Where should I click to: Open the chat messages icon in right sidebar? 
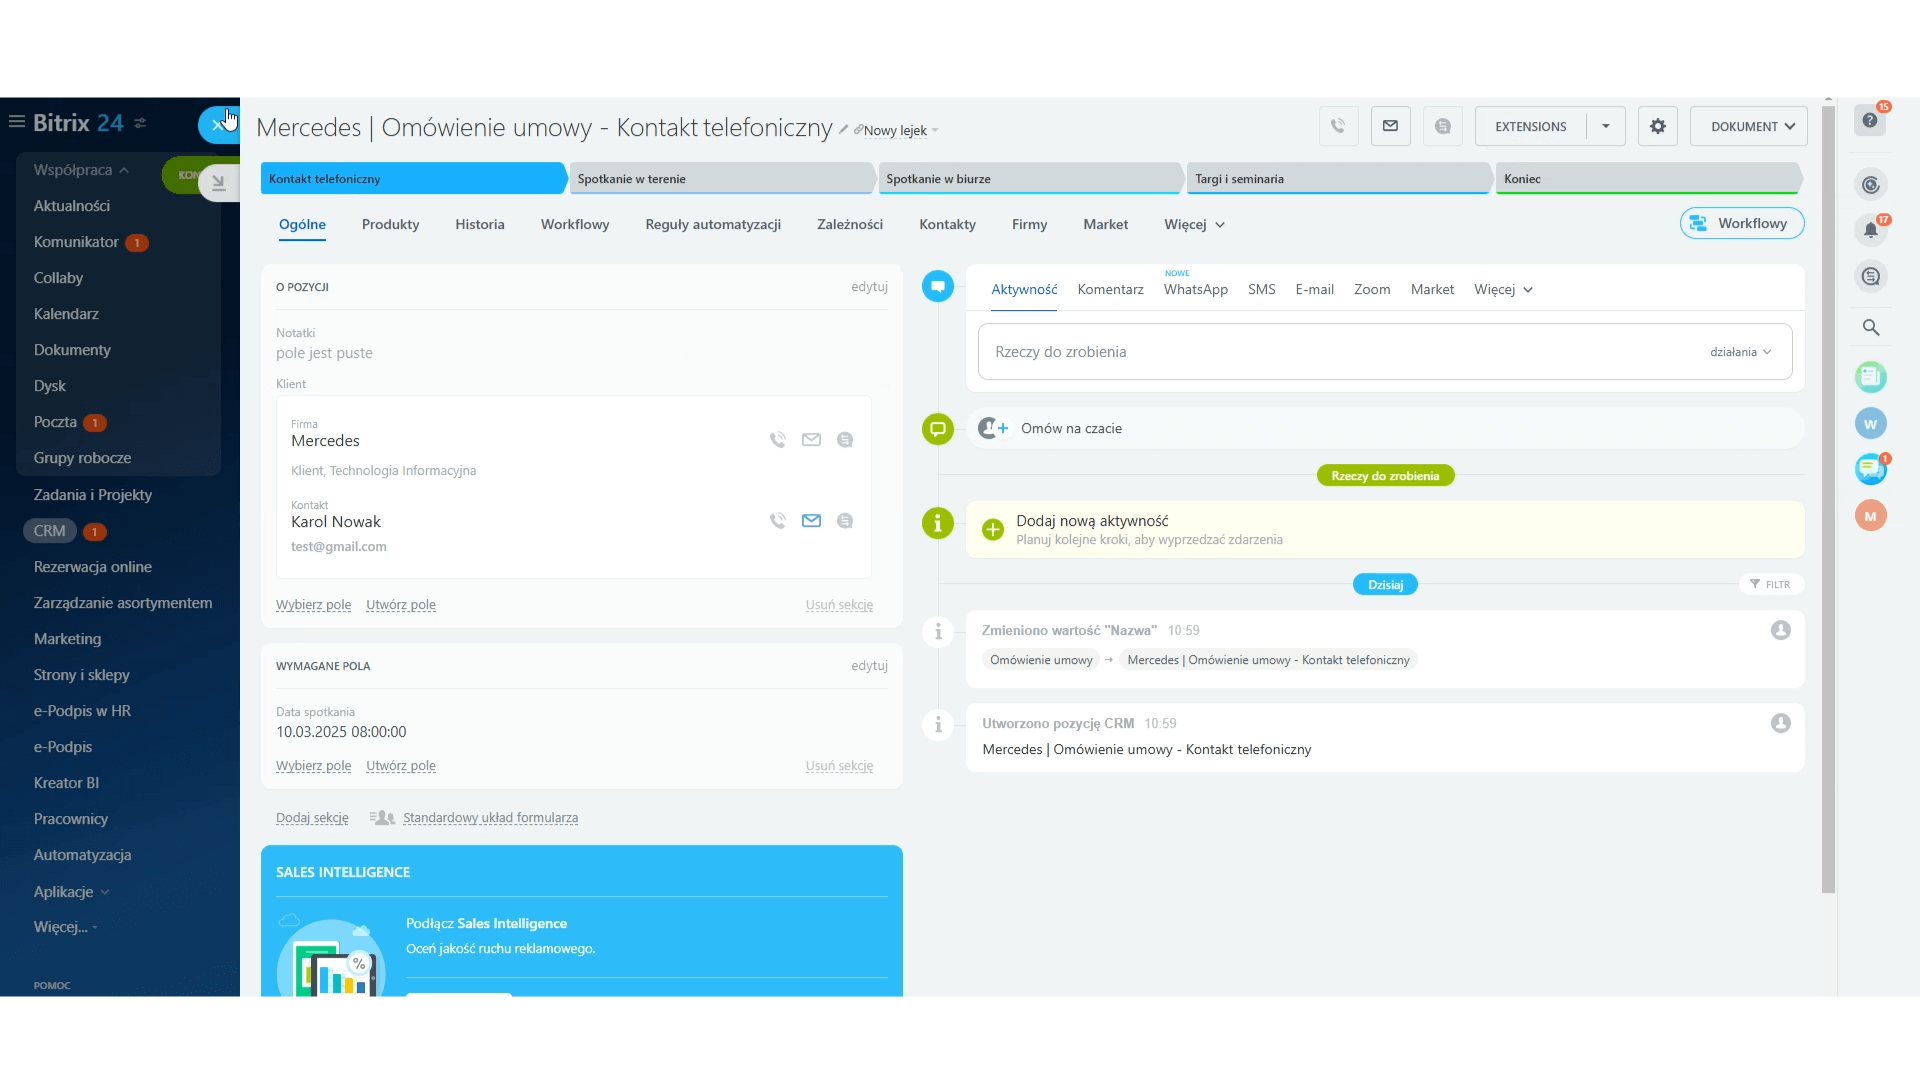(1871, 277)
